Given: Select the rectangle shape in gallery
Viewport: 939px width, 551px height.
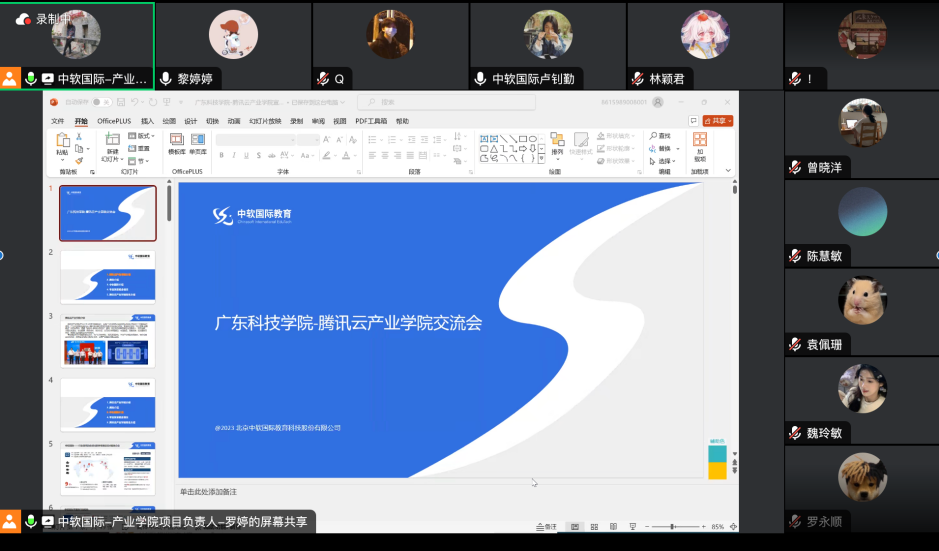Looking at the screenshot, I should [523, 139].
